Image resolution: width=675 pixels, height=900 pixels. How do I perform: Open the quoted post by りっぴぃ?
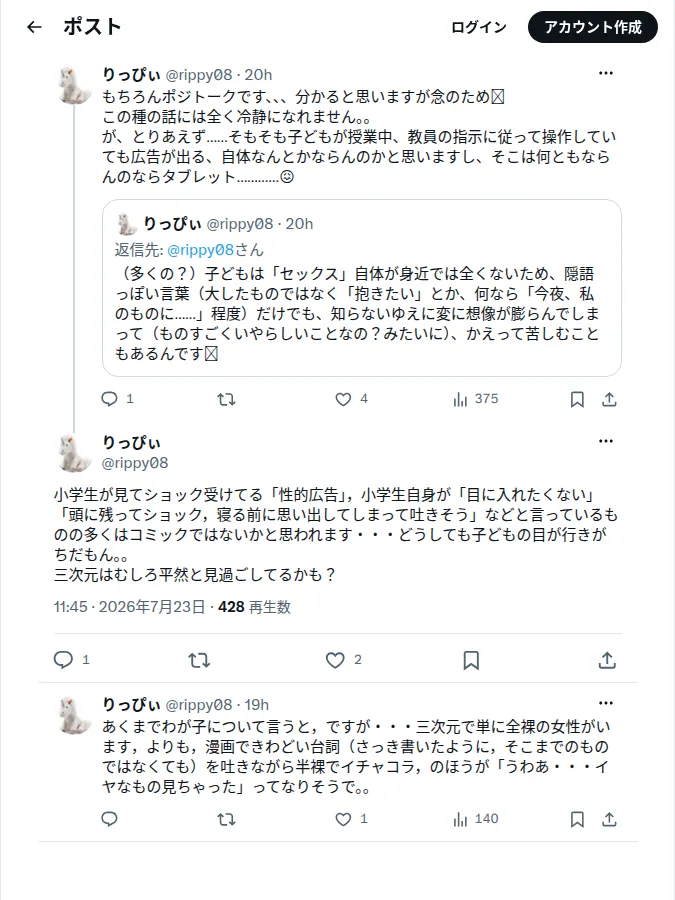(362, 288)
